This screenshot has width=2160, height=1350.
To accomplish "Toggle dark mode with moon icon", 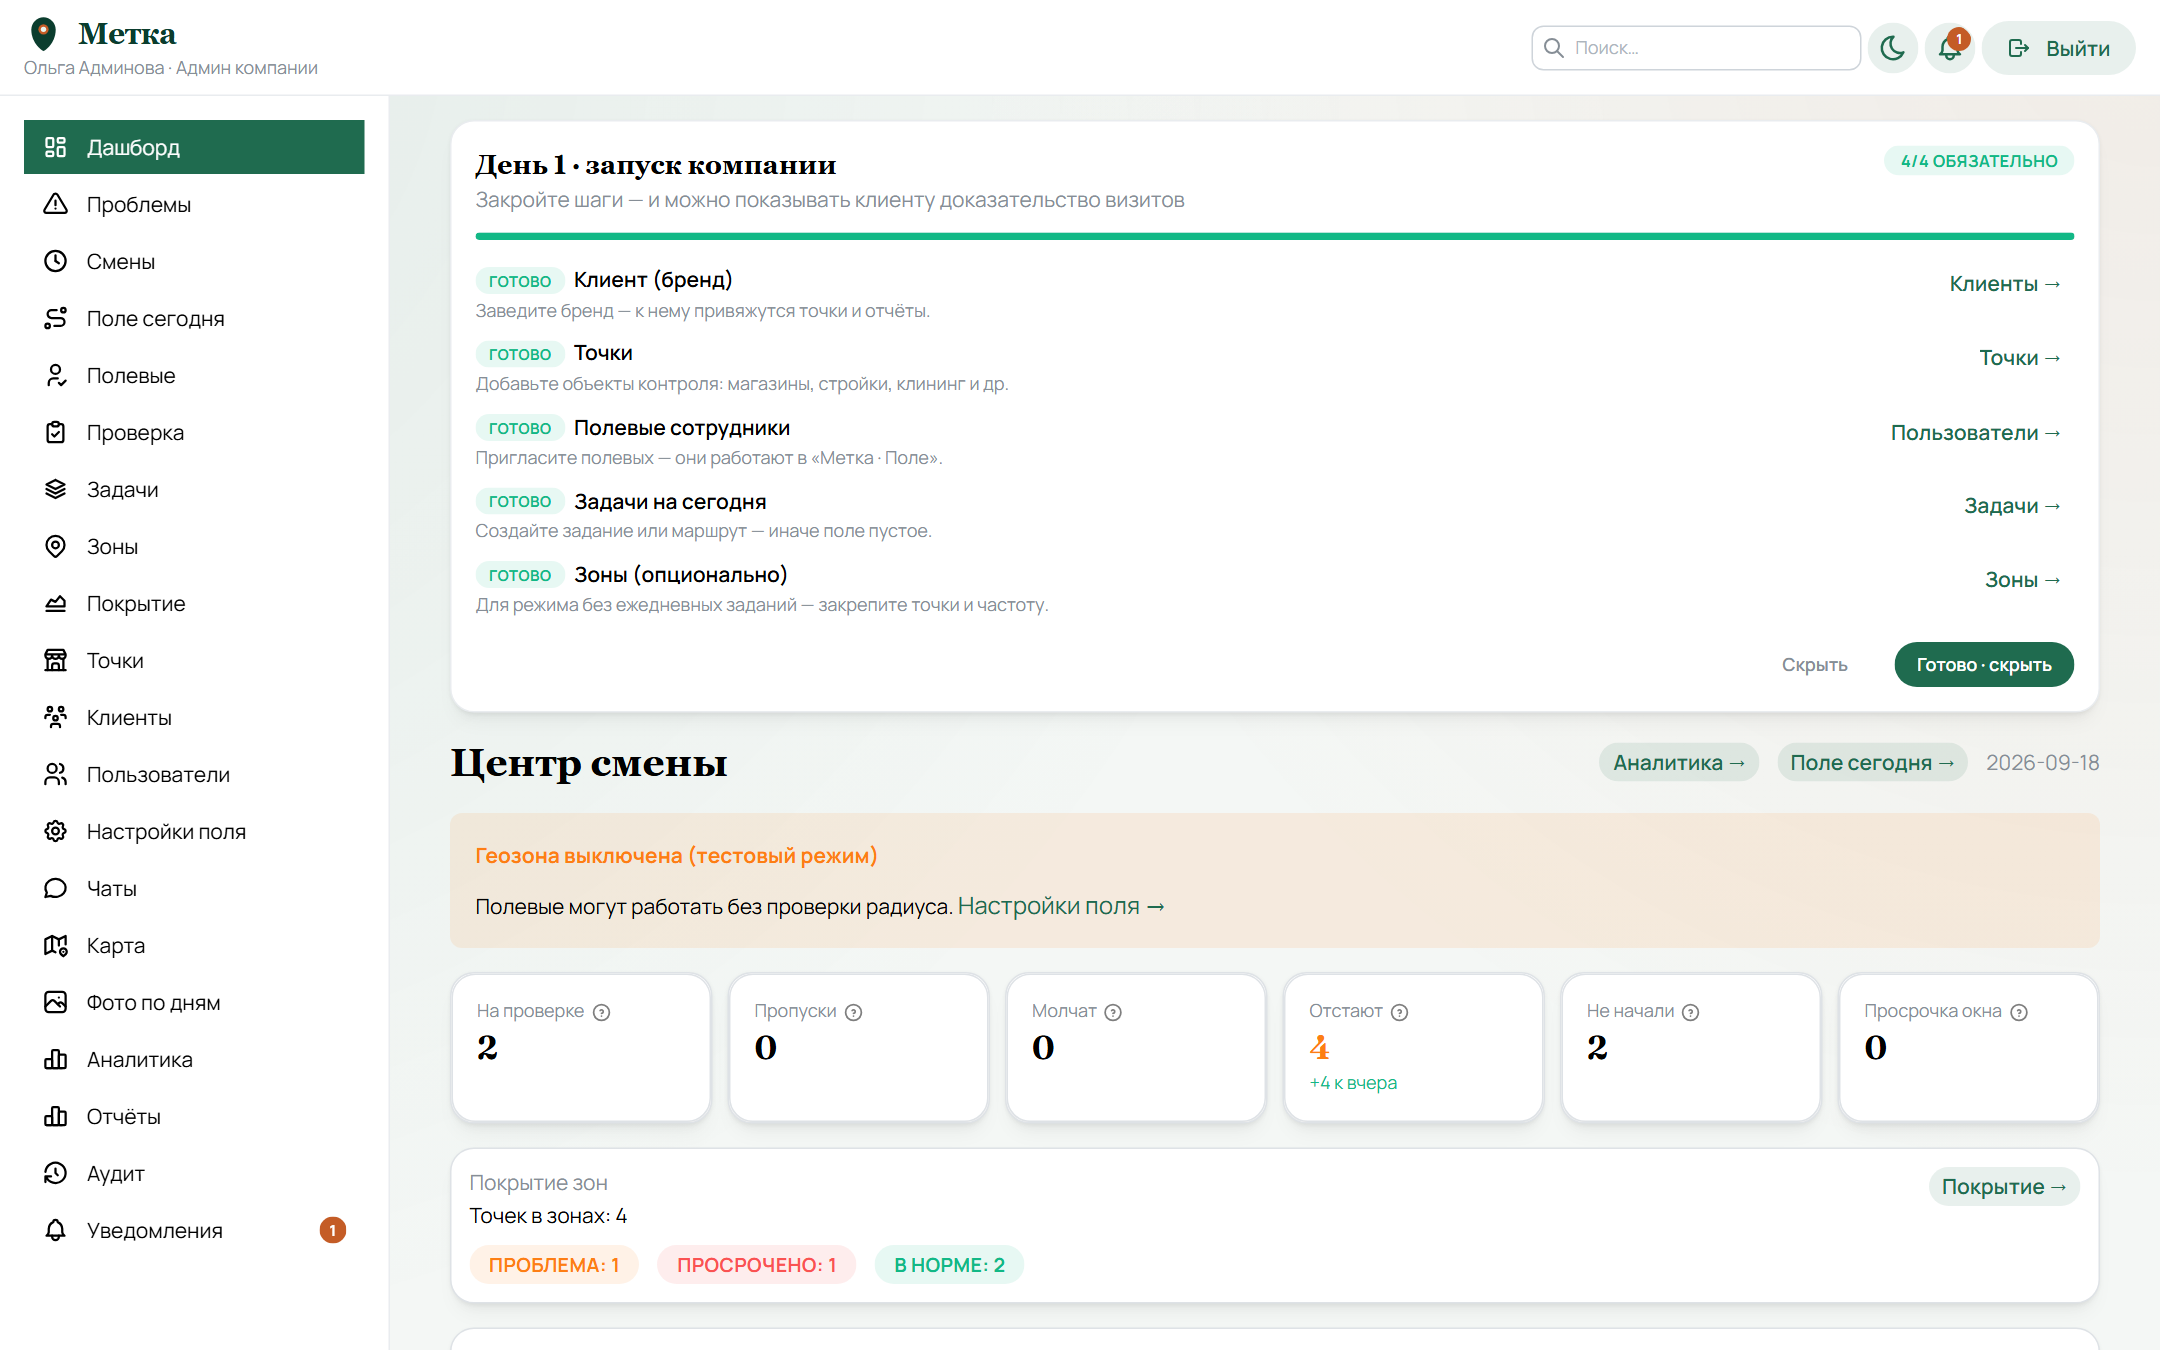I will [1892, 48].
